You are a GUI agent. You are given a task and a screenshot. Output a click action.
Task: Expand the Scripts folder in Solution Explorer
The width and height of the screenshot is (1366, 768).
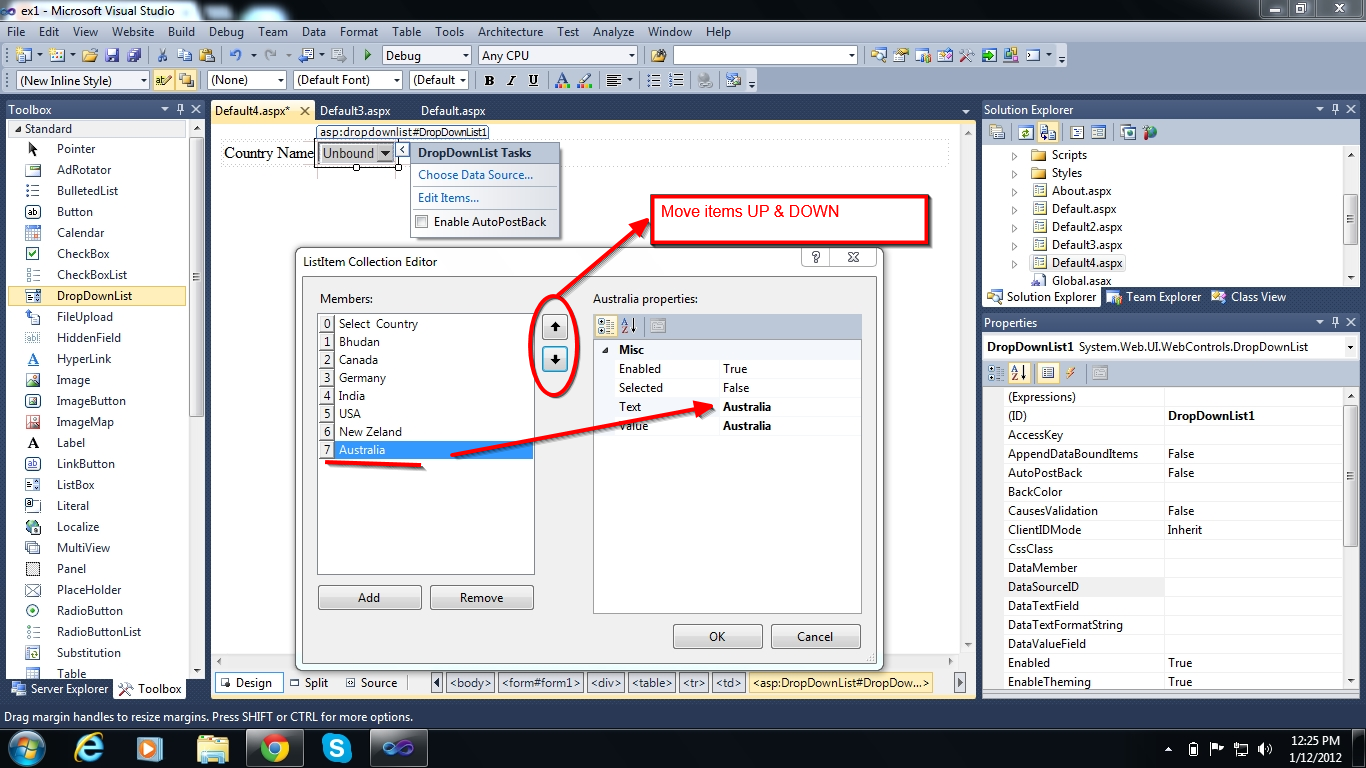1014,156
